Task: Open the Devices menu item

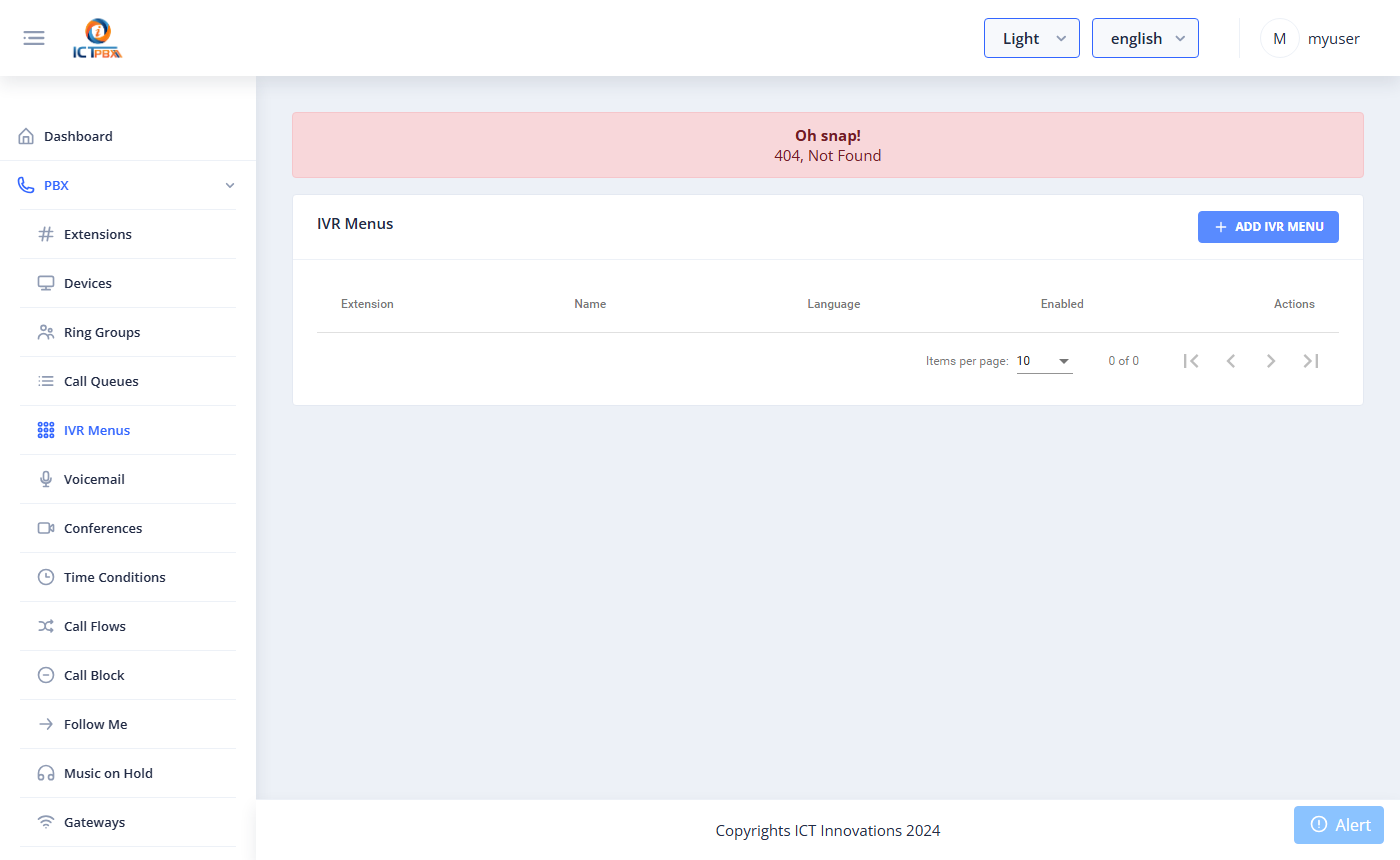Action: coord(128,283)
